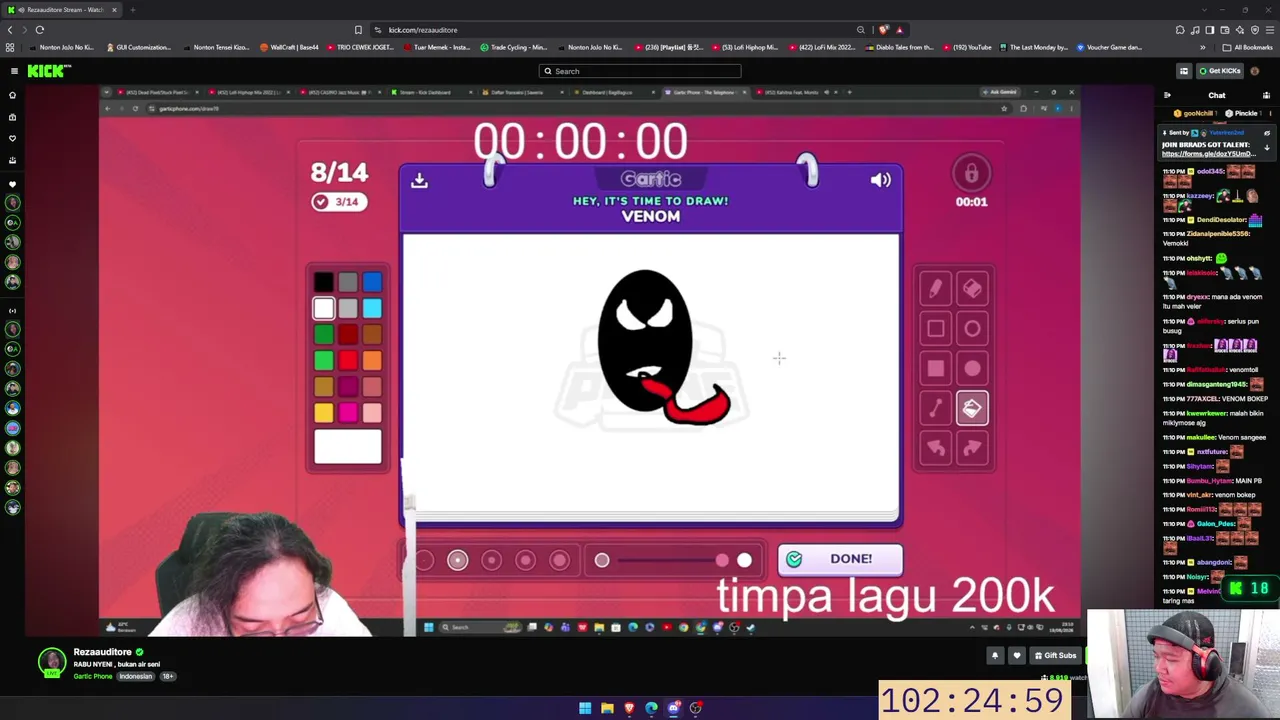
Task: Collapse the chat panel arrow
Action: coord(1167,96)
